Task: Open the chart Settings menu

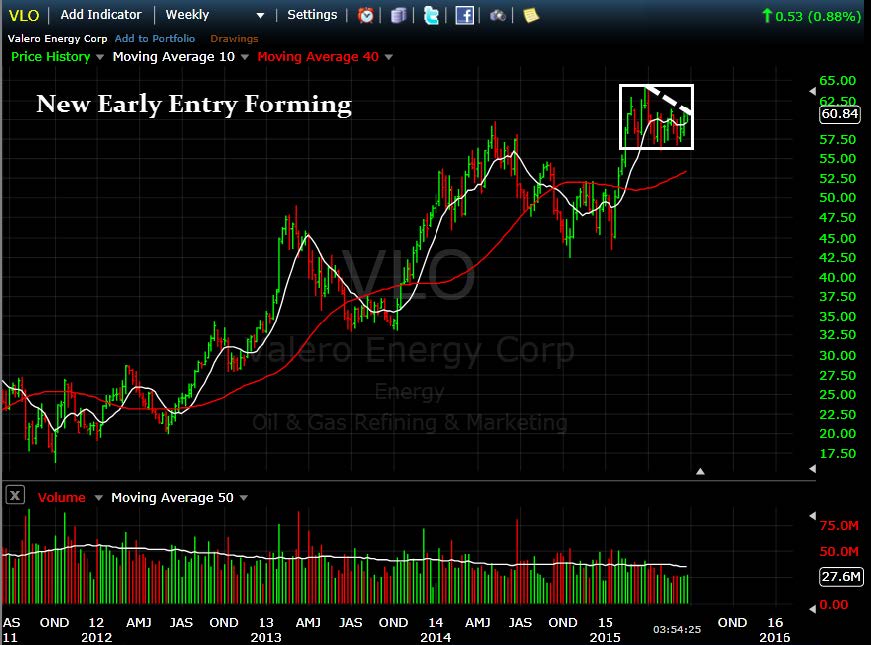Action: (x=312, y=15)
